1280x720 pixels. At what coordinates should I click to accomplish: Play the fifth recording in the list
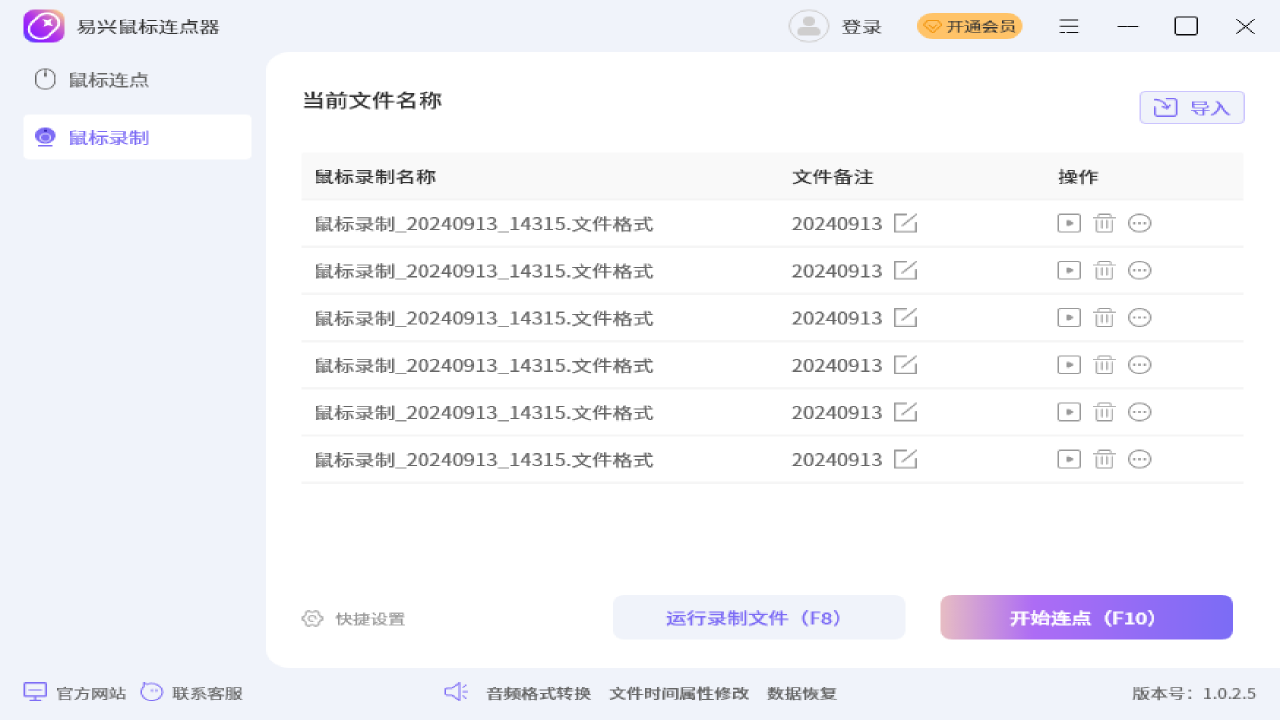click(1069, 412)
